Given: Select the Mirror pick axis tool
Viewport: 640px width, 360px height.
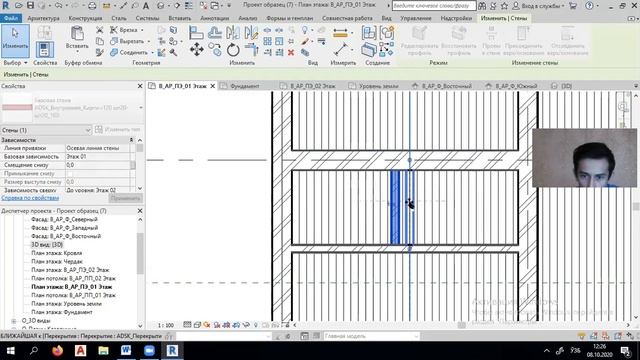Looking at the screenshot, I should (233, 32).
